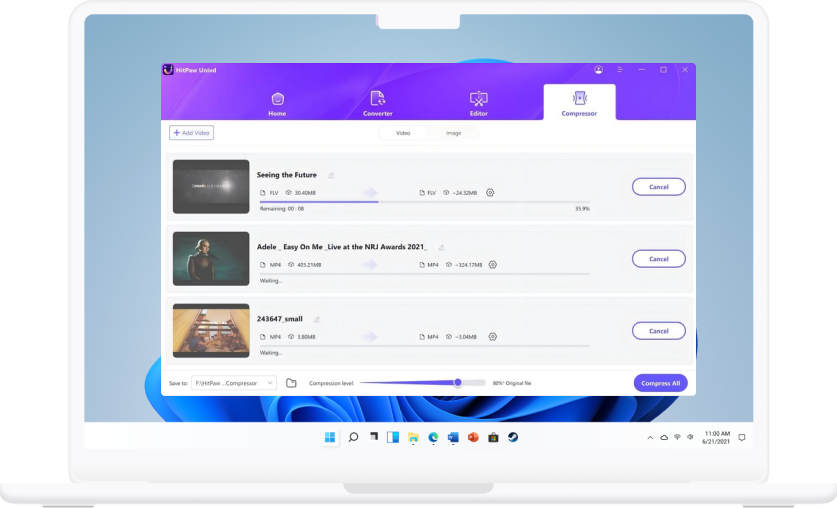Viewport: 837px width, 508px height.
Task: Switch to Image compression mode
Action: 453,133
